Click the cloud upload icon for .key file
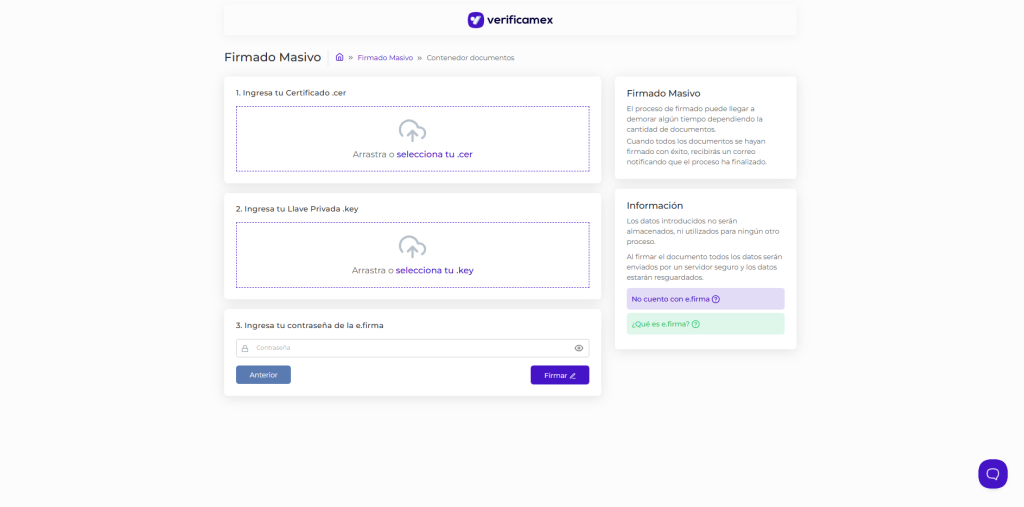This screenshot has width=1024, height=507. tap(412, 247)
